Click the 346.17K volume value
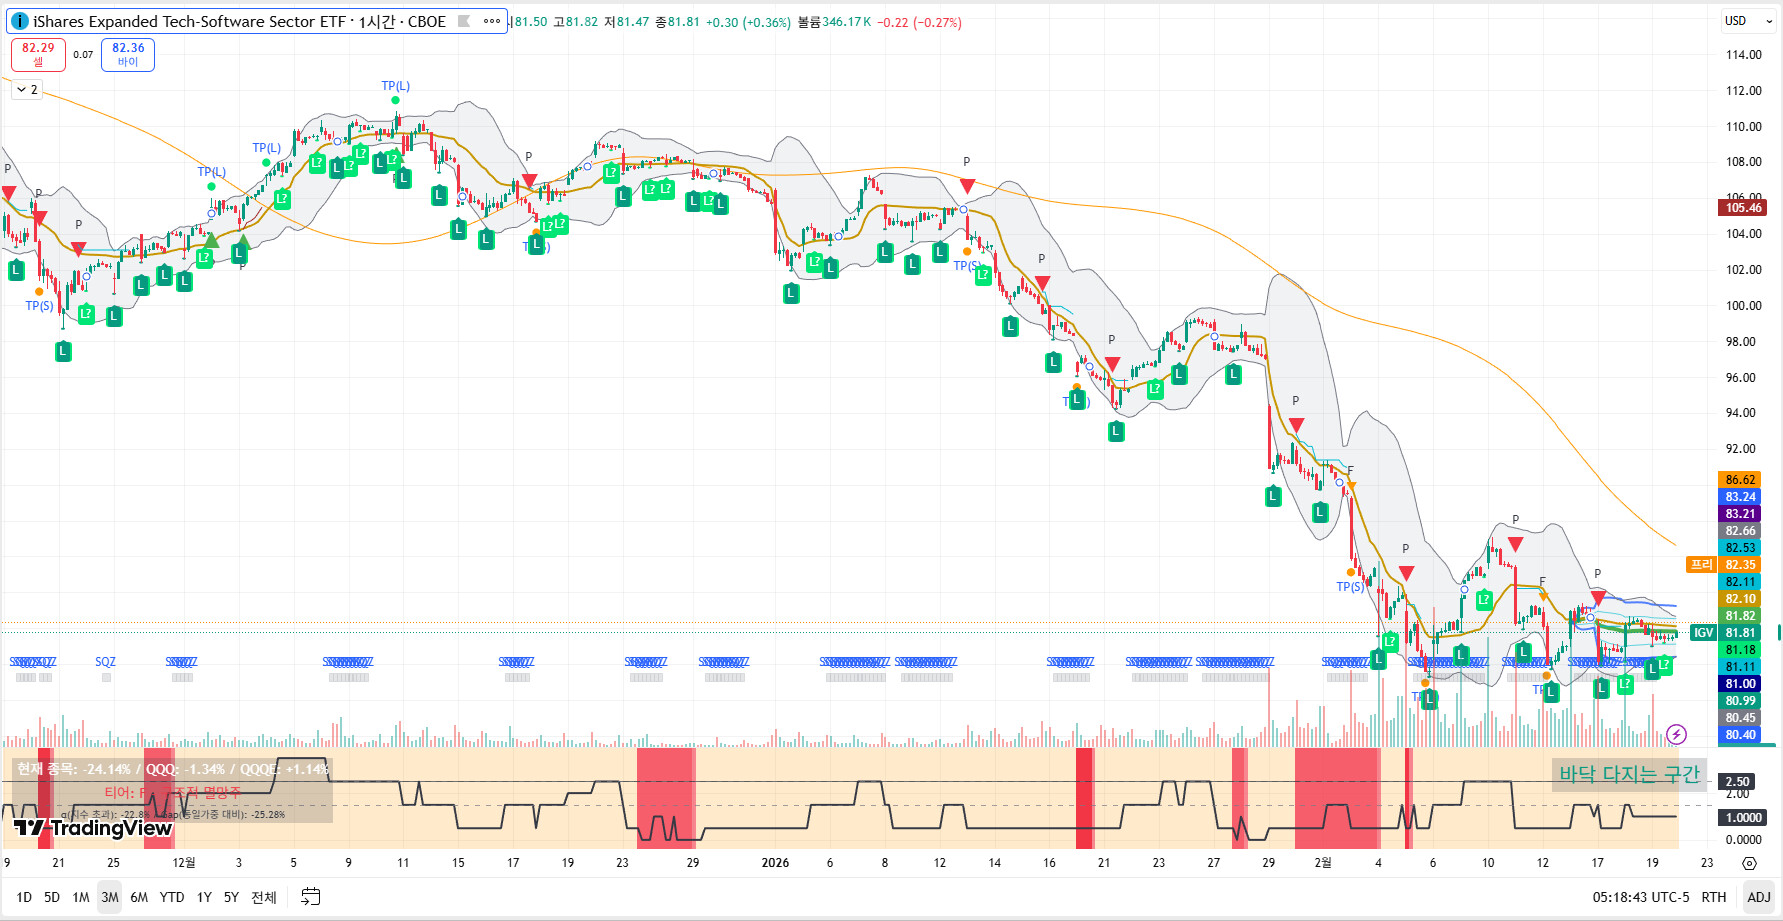The width and height of the screenshot is (1783, 921). point(846,22)
